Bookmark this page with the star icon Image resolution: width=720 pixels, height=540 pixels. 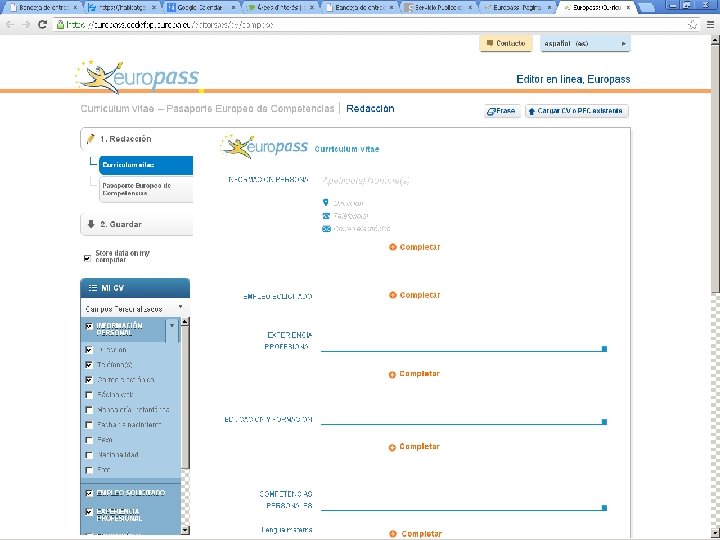point(692,25)
